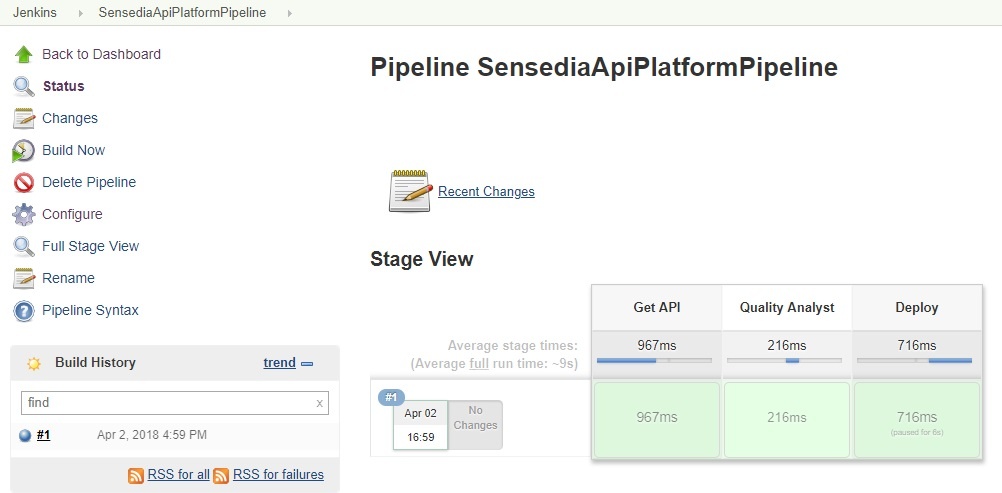Screen dimensions: 1002x493
Task: Open the Full Stage View menu item
Action: (90, 246)
